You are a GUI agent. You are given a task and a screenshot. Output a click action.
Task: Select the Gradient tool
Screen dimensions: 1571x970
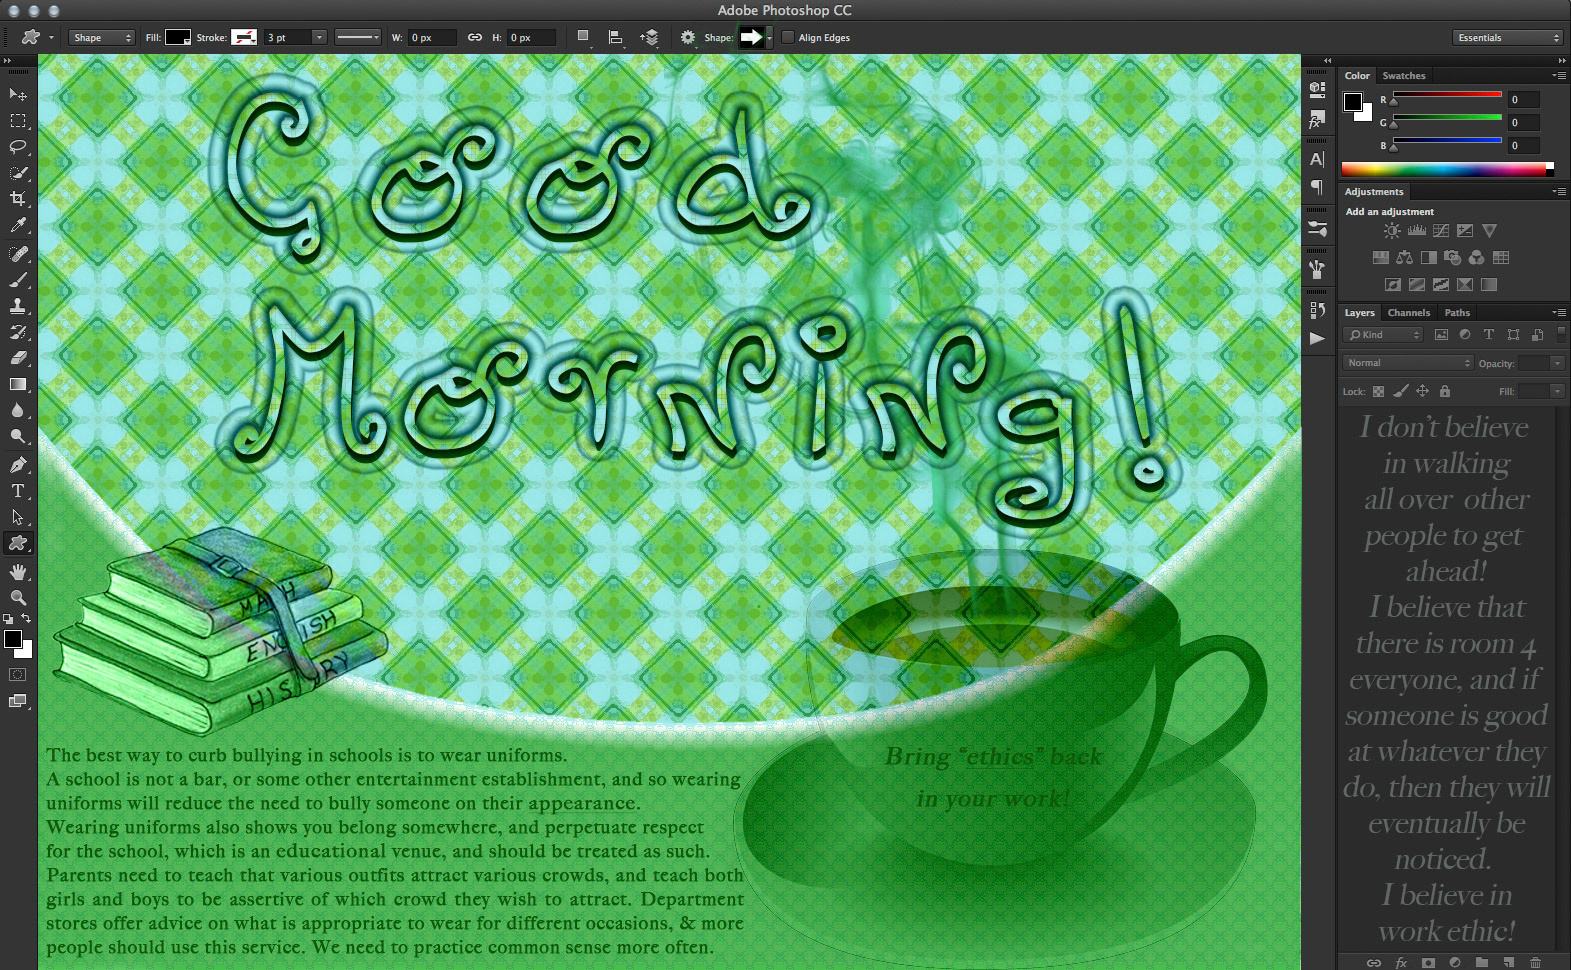coord(18,384)
